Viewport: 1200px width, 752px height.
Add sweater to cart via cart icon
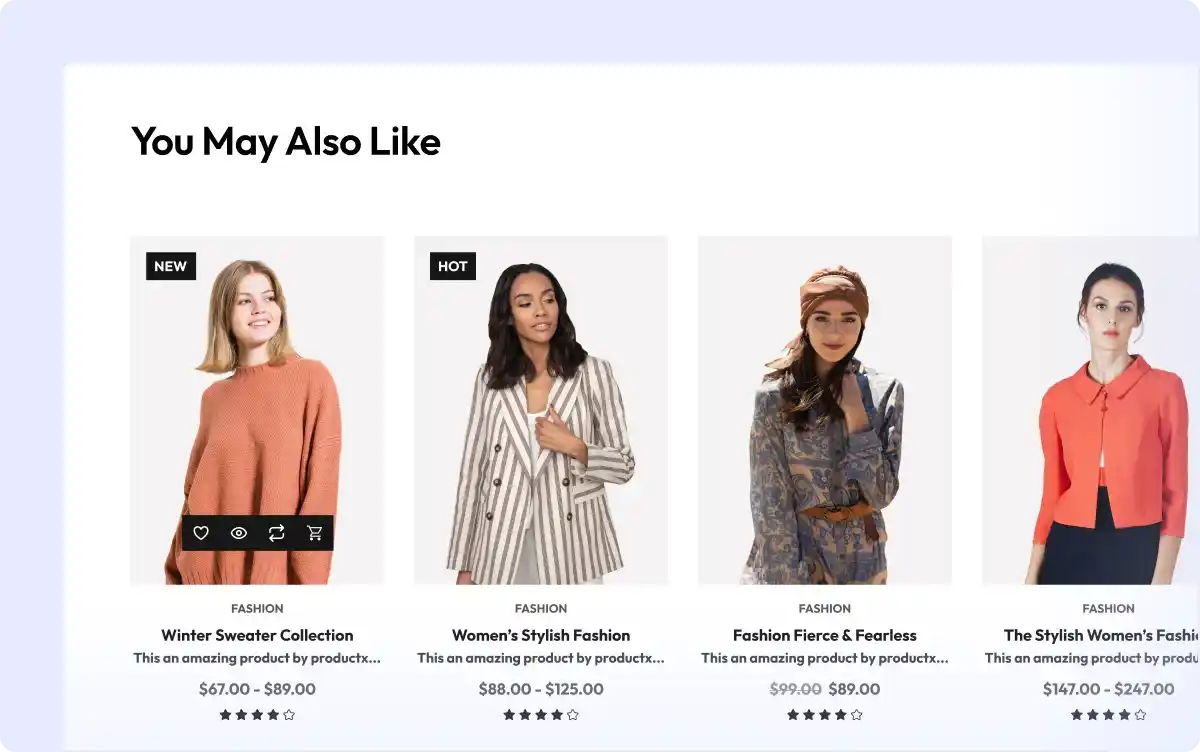tap(315, 533)
